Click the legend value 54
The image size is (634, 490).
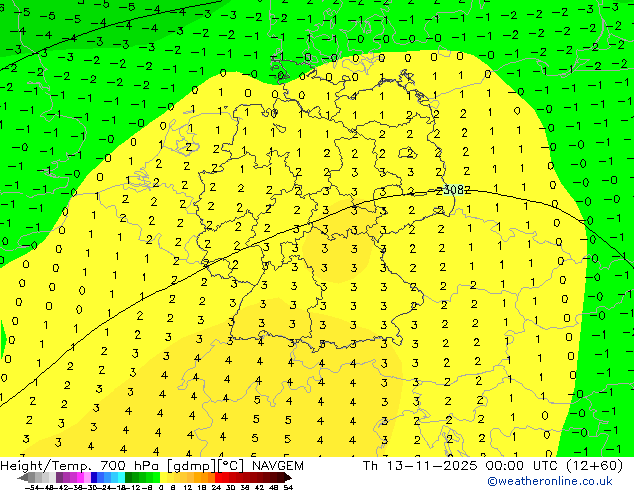pos(288,487)
